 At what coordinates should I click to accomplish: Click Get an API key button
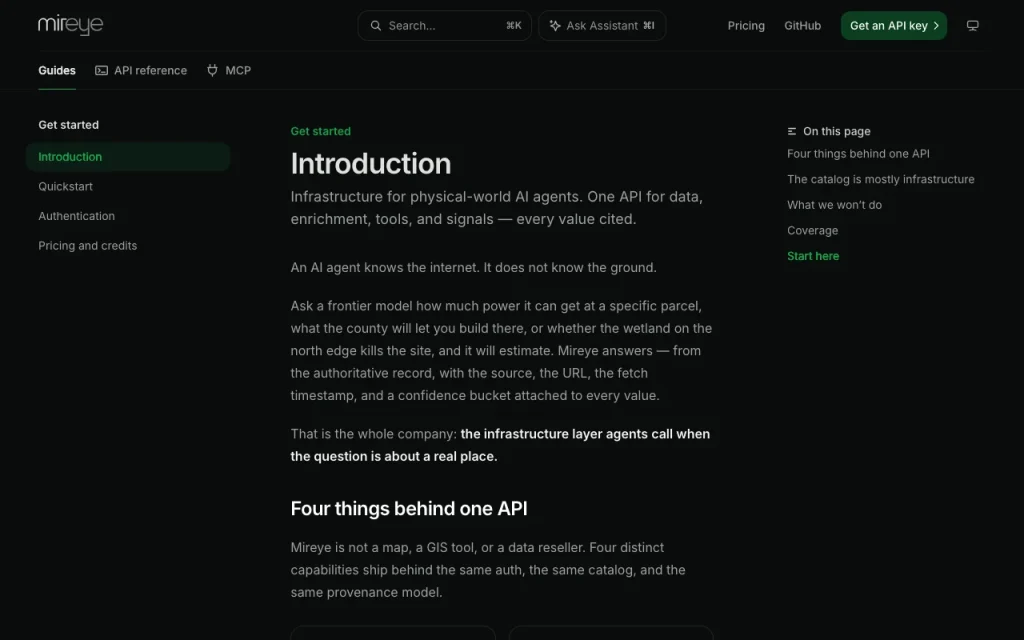[x=893, y=25]
